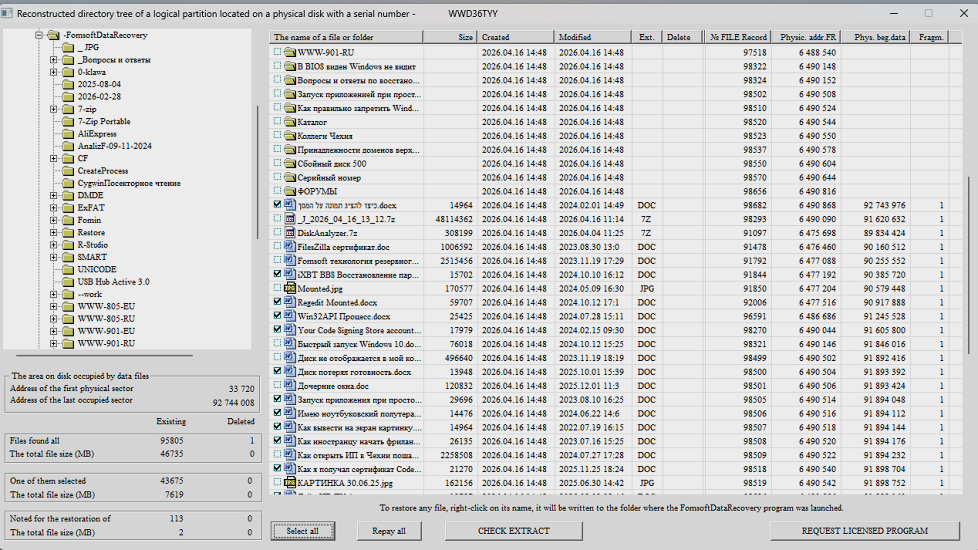The width and height of the screenshot is (978, 550).
Task: Expand the CF tree node
Action: (54, 158)
